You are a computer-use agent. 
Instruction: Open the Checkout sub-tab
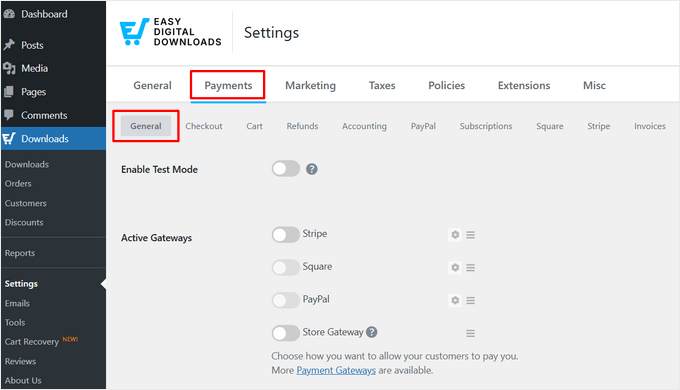(x=204, y=126)
